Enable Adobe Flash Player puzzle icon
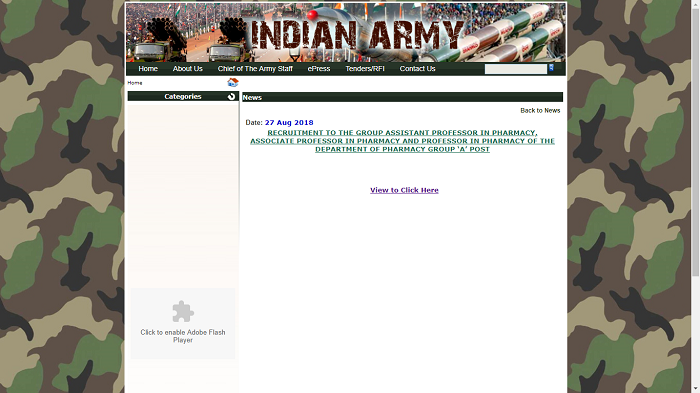 click(183, 311)
